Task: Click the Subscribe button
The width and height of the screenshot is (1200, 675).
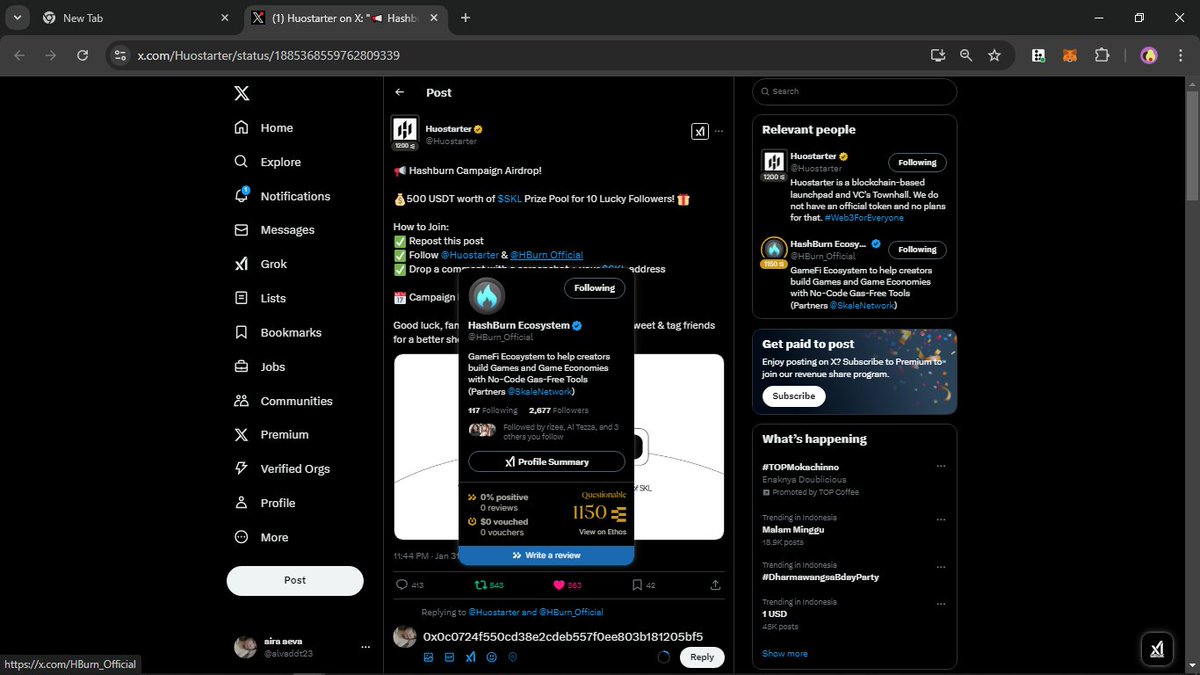Action: (x=794, y=396)
